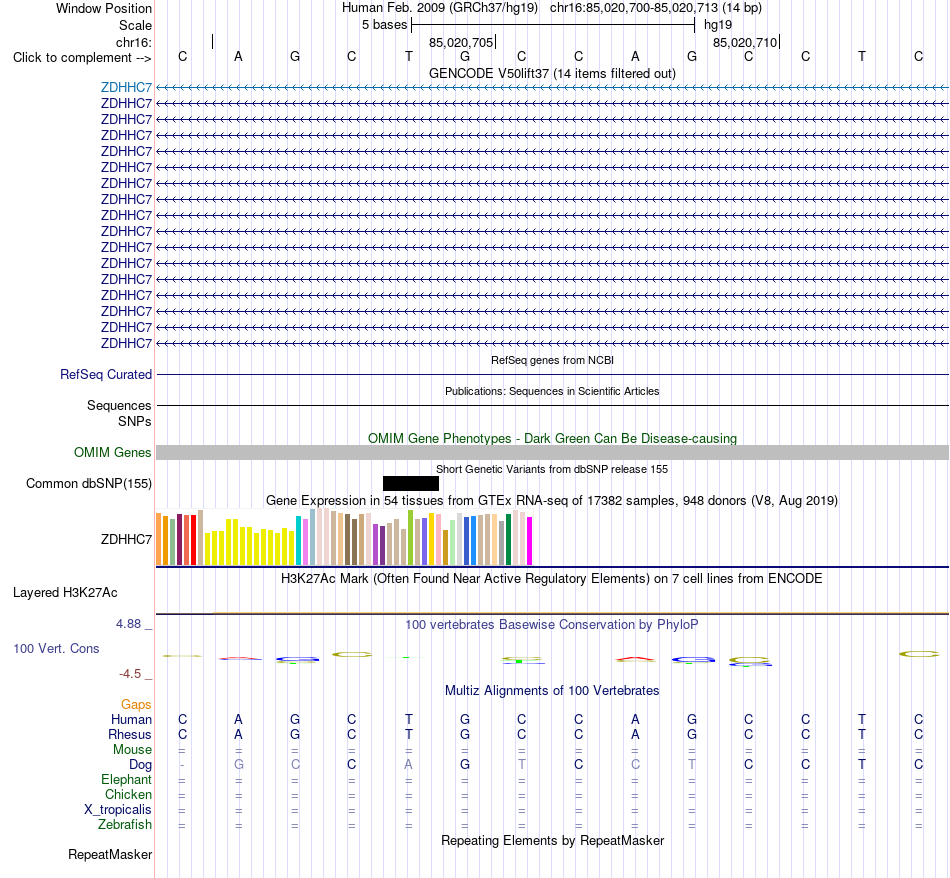Click the -4.5 PhyloP lower scale value
Image resolution: width=950 pixels, height=878 pixels.
(130, 674)
